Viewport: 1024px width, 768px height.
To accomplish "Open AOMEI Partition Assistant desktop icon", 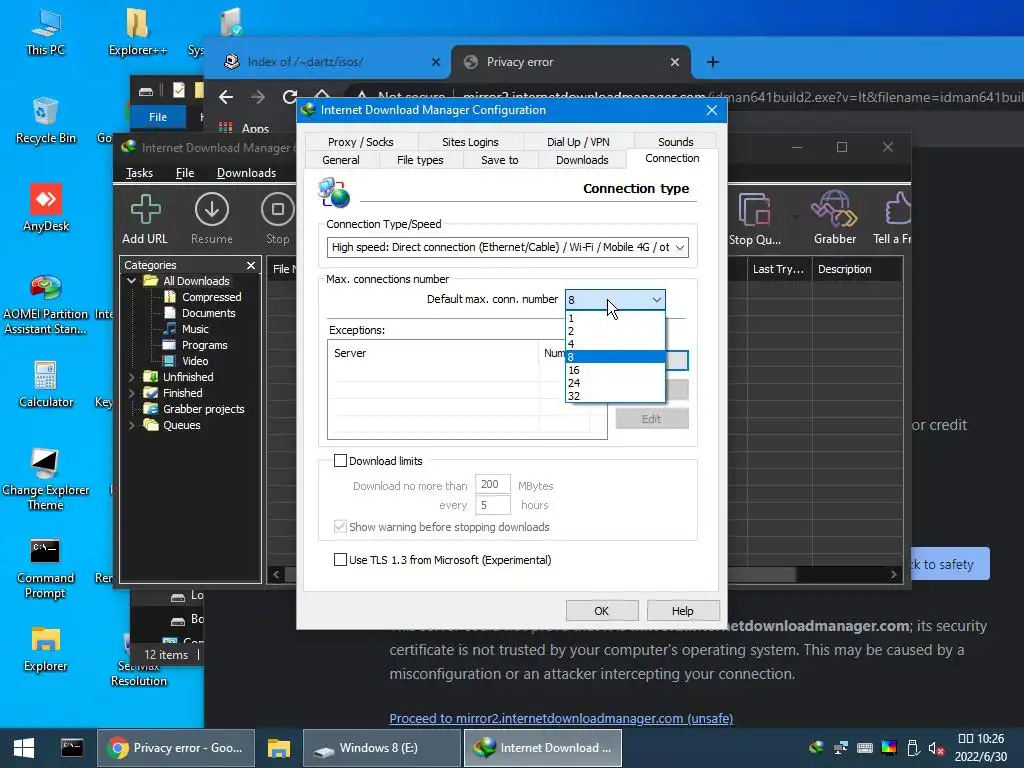I will (46, 304).
